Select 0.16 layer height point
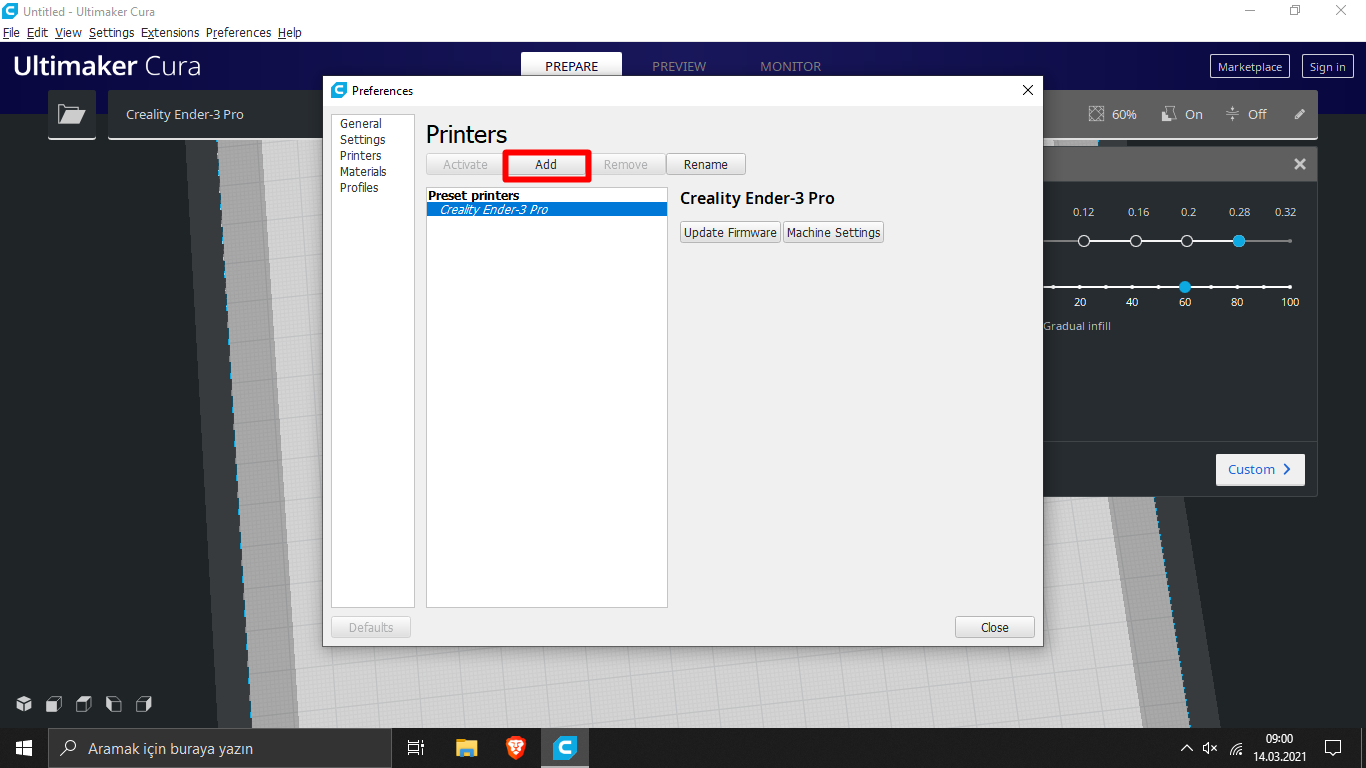This screenshot has height=768, width=1366. coord(1136,241)
